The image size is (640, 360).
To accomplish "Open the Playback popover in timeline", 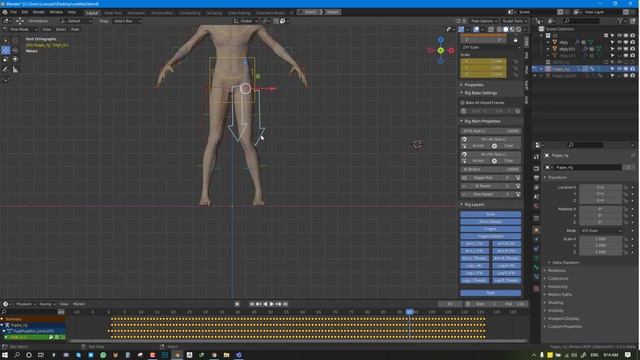I will click(x=25, y=304).
